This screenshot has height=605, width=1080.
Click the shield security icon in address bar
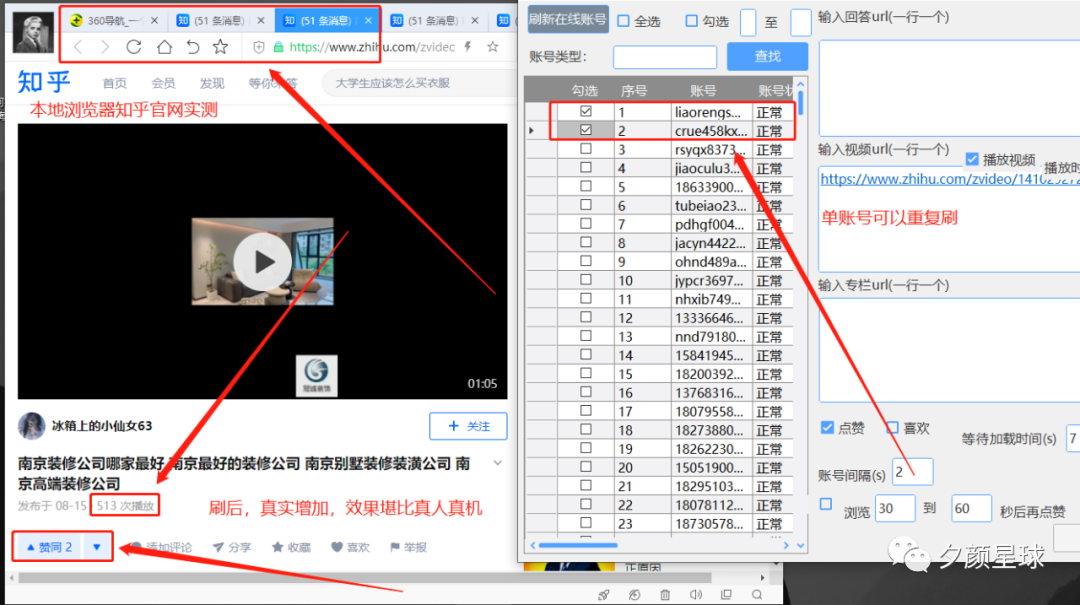pyautogui.click(x=259, y=47)
